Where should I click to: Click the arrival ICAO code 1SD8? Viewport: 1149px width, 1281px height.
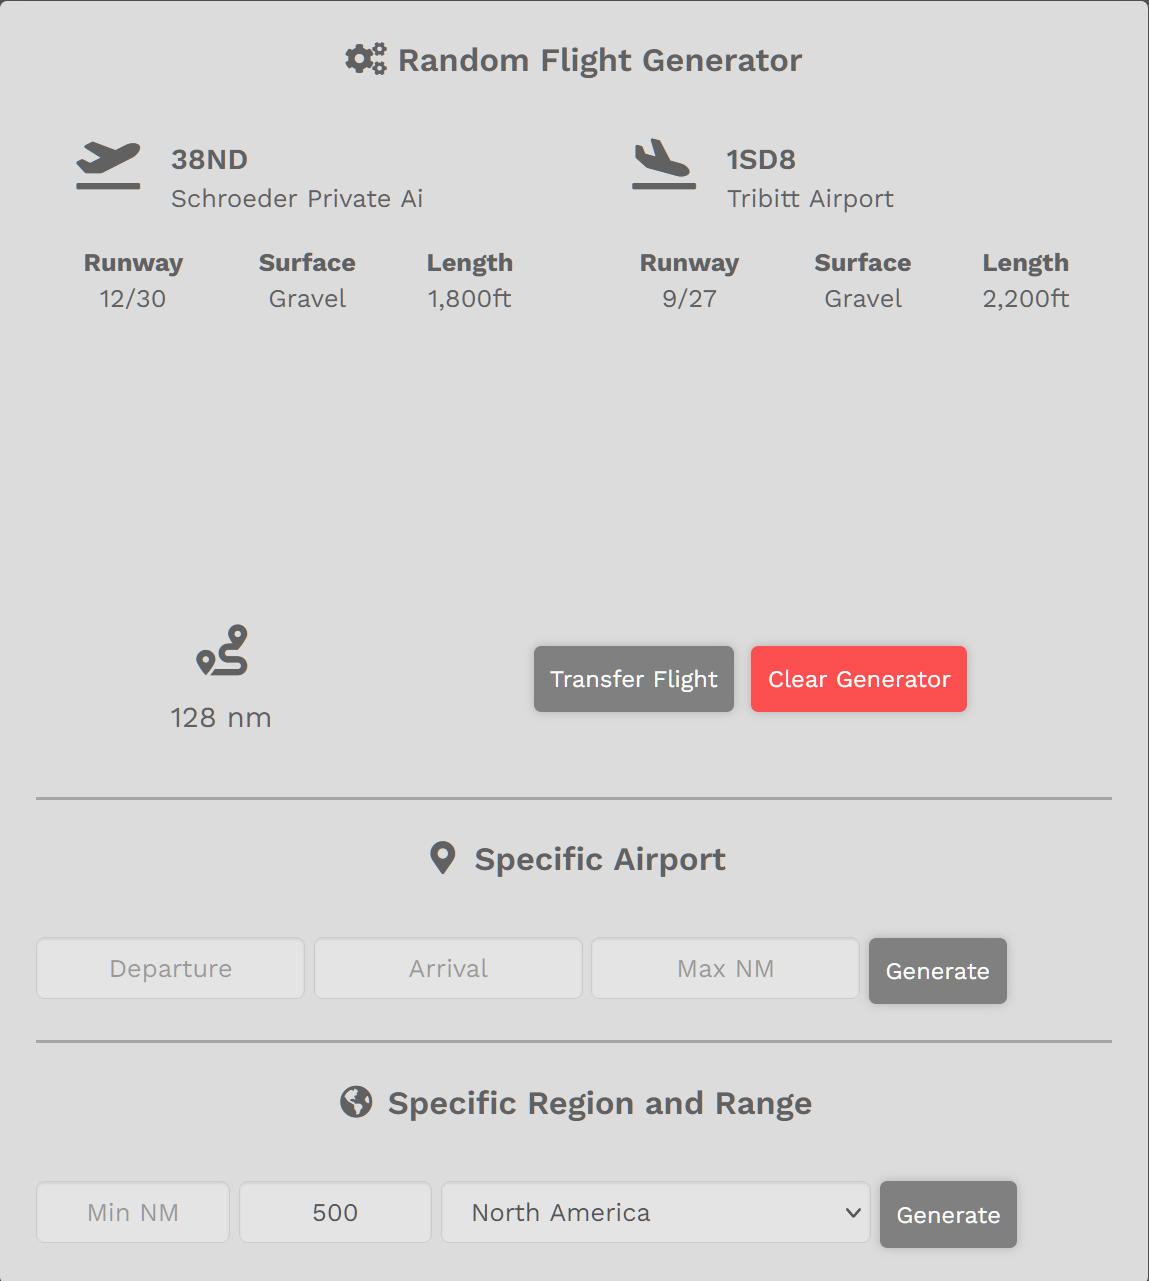click(x=761, y=159)
